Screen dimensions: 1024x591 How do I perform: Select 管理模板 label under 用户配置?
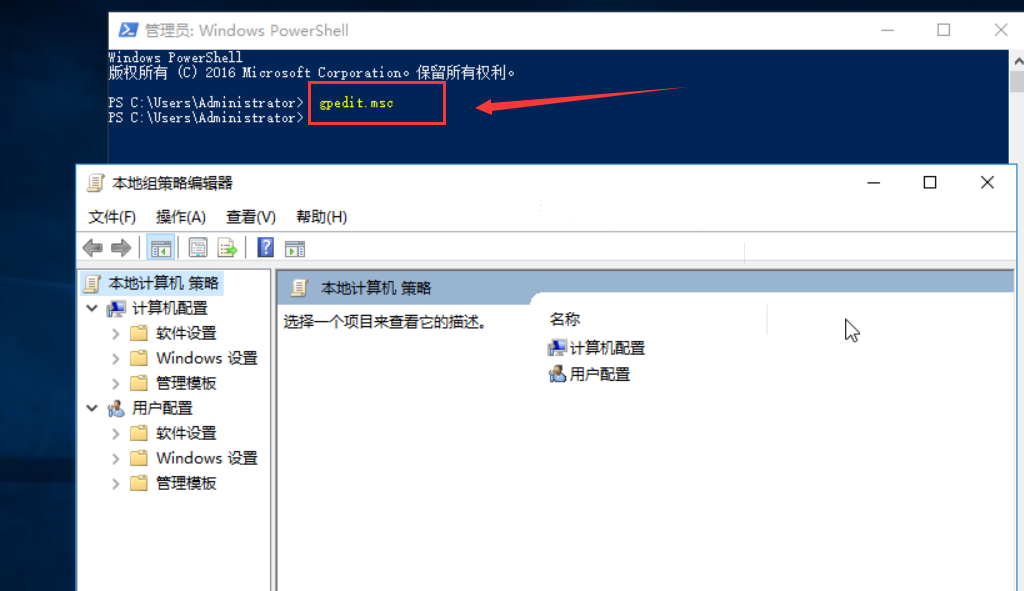pos(186,483)
